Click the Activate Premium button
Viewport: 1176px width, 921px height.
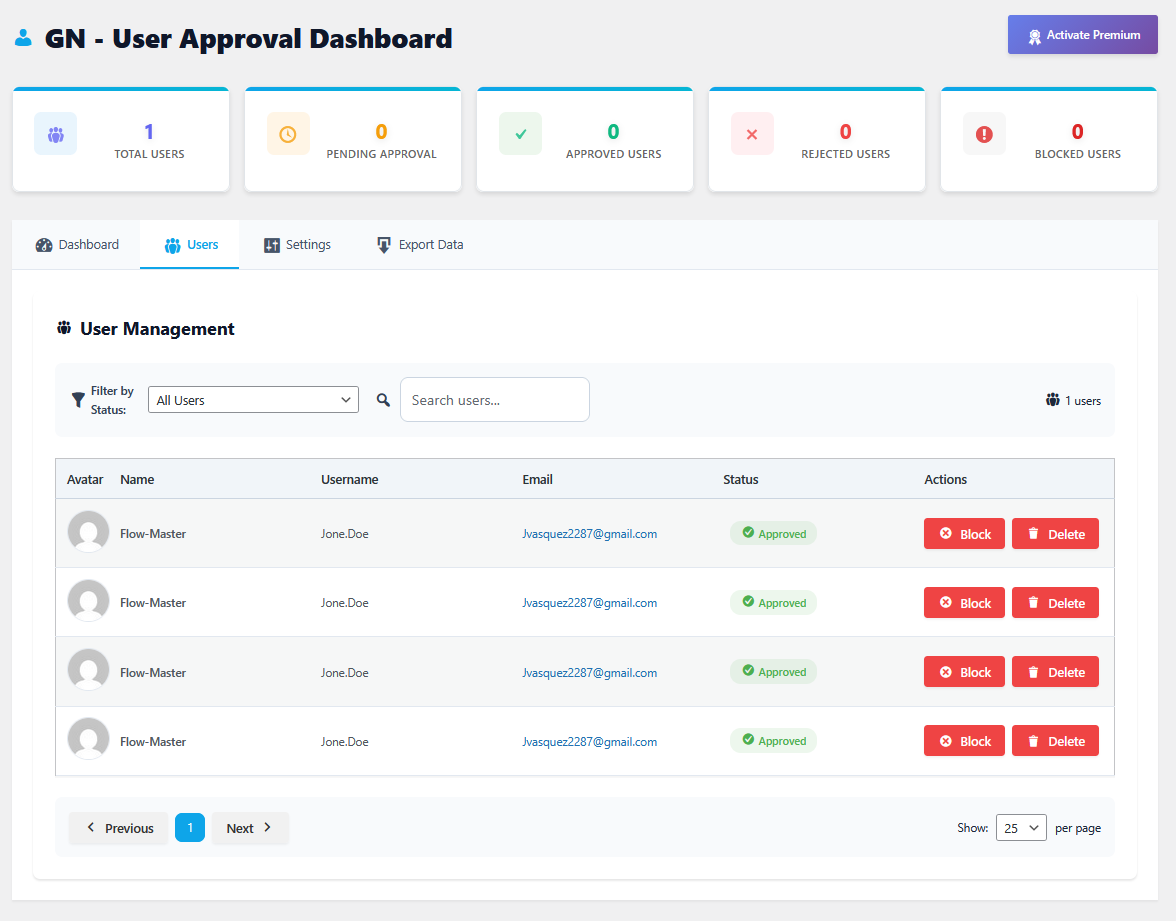point(1082,34)
